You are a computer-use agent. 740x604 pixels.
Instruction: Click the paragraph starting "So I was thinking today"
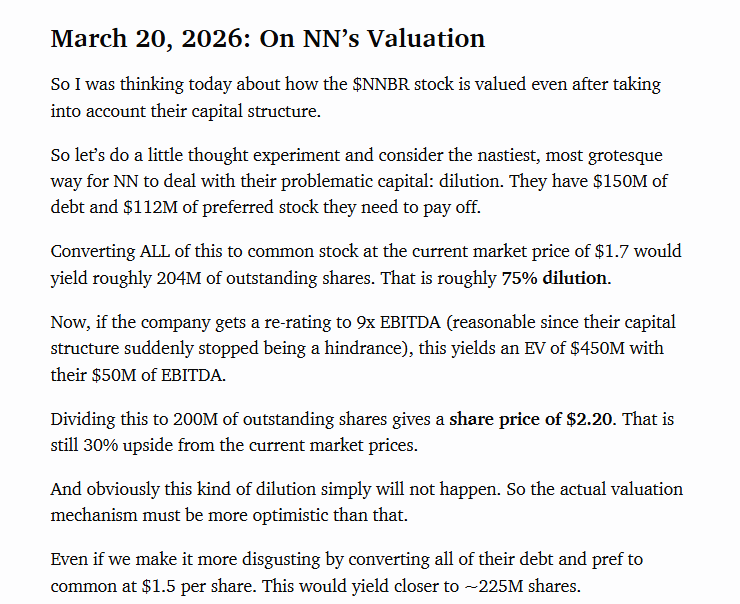point(355,98)
